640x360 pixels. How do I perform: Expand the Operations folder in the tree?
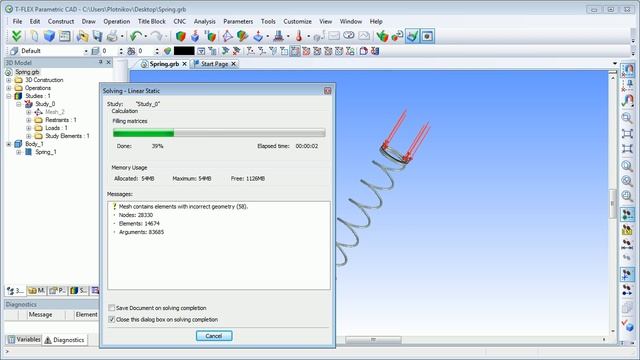[x=9, y=88]
